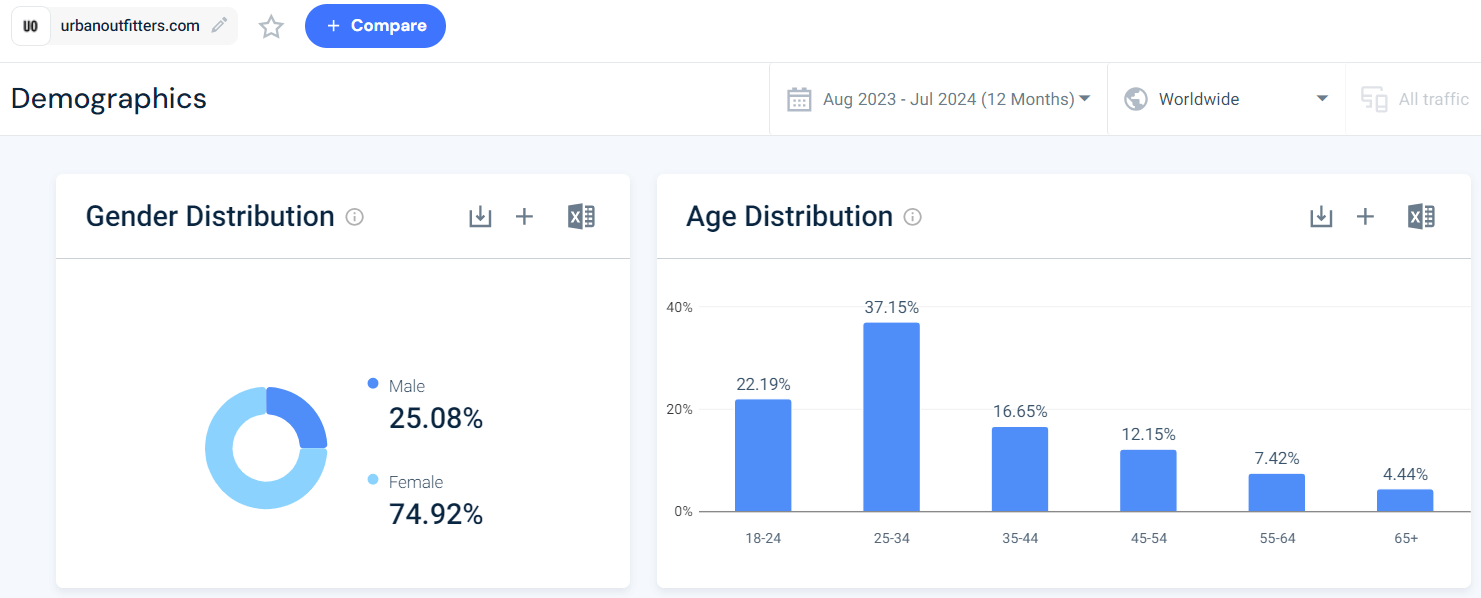The width and height of the screenshot is (1481, 598).
Task: Download the Gender Distribution chart
Action: tap(480, 216)
